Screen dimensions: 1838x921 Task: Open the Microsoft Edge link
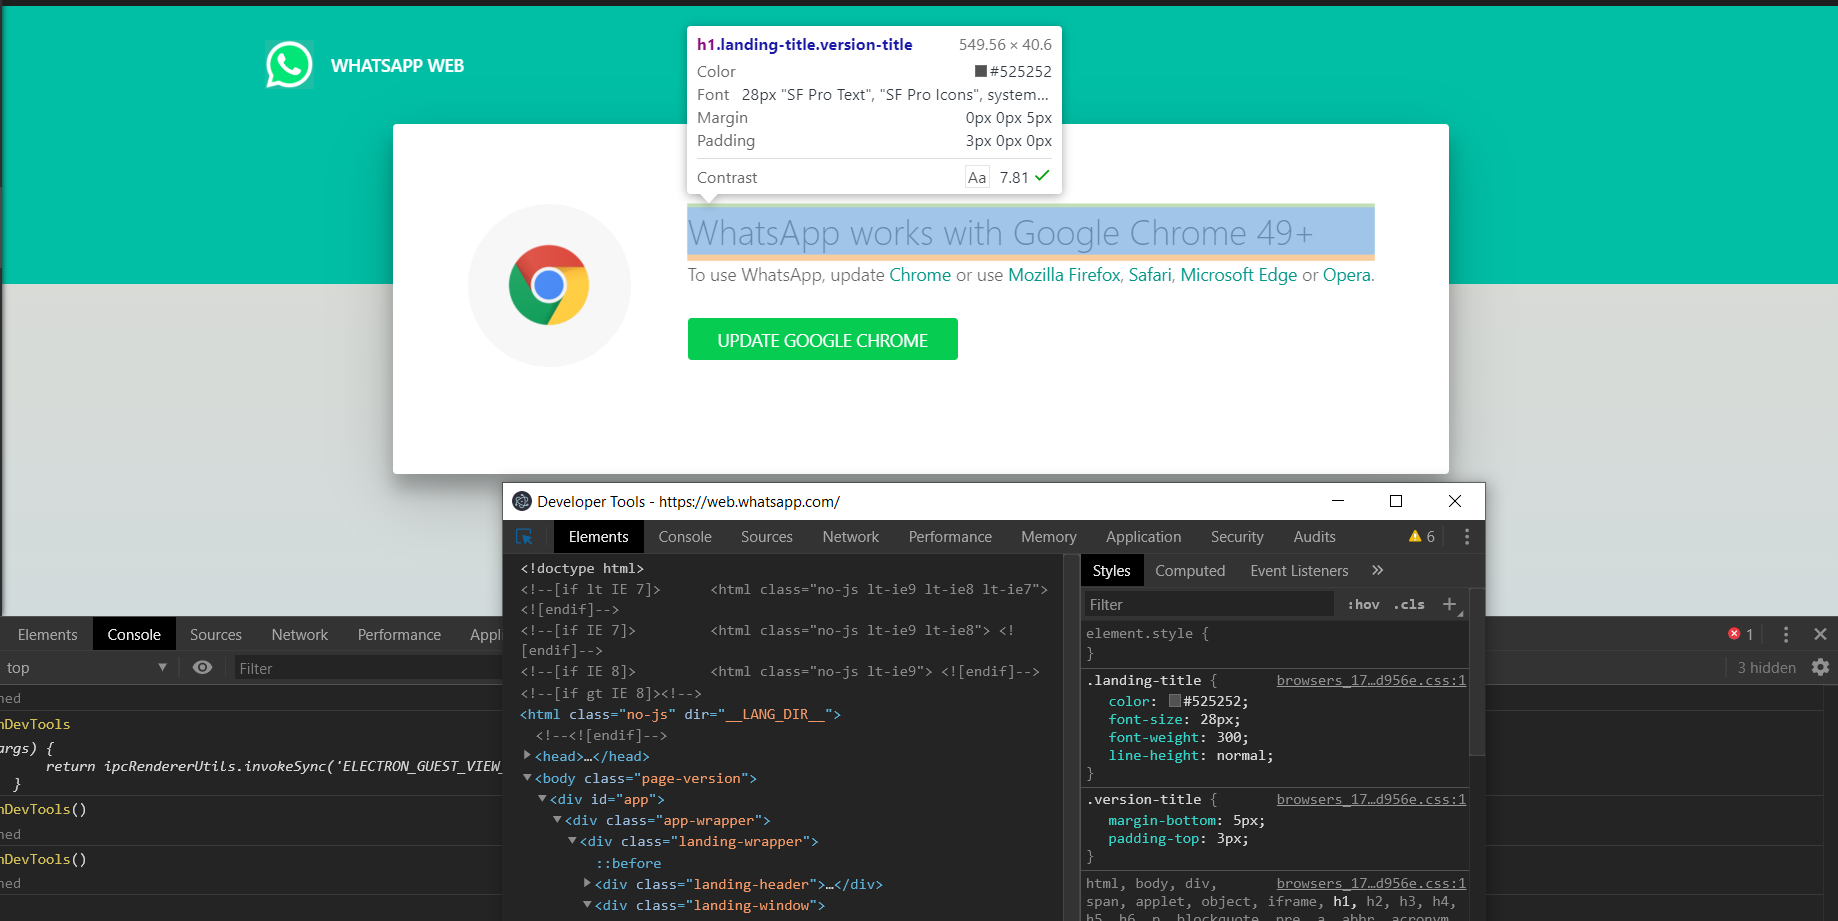click(x=1239, y=275)
